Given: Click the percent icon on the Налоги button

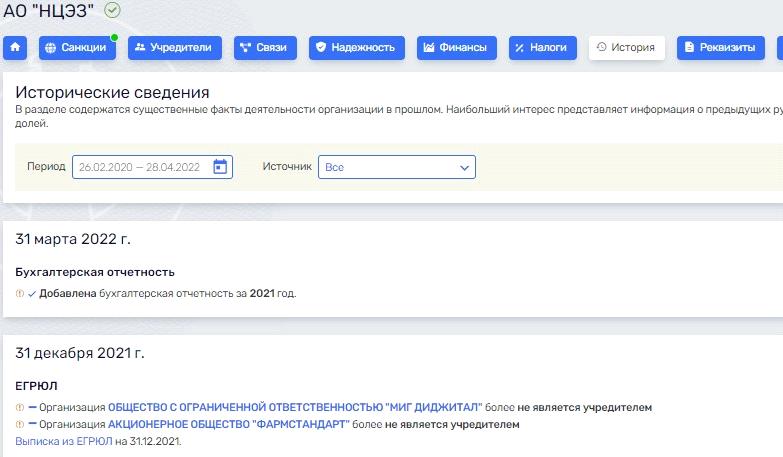Looking at the screenshot, I should [520, 48].
